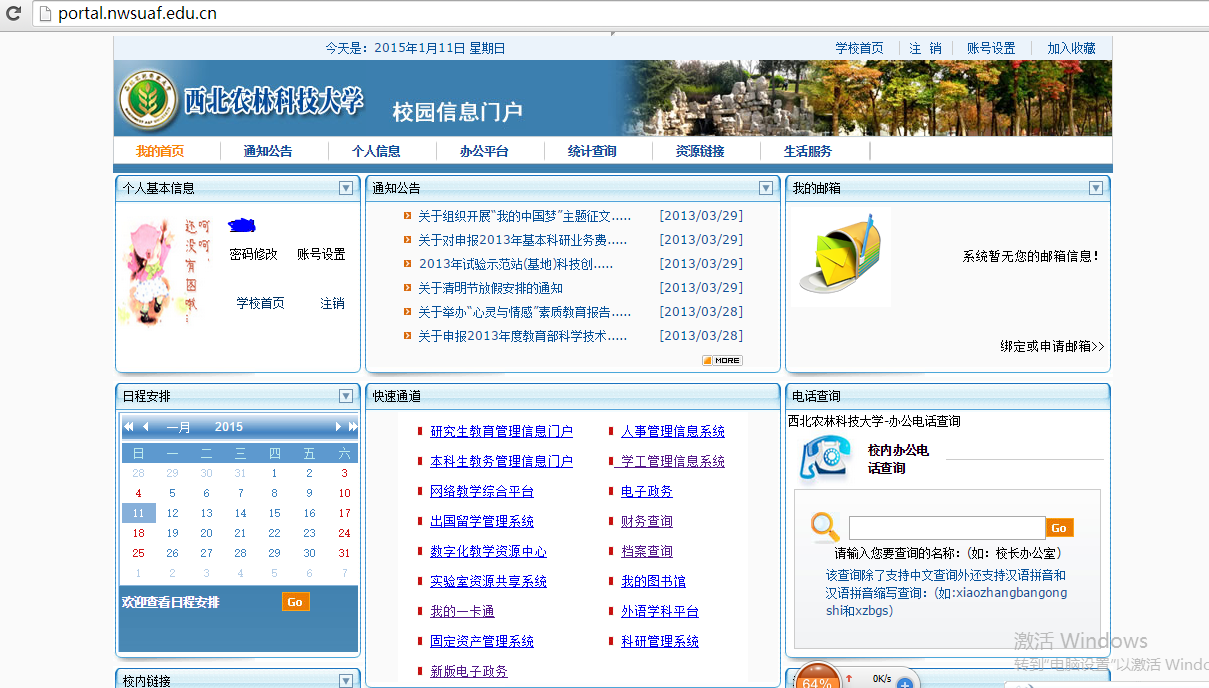
Task: Click 账号设置 in the top bar
Action: tap(991, 48)
